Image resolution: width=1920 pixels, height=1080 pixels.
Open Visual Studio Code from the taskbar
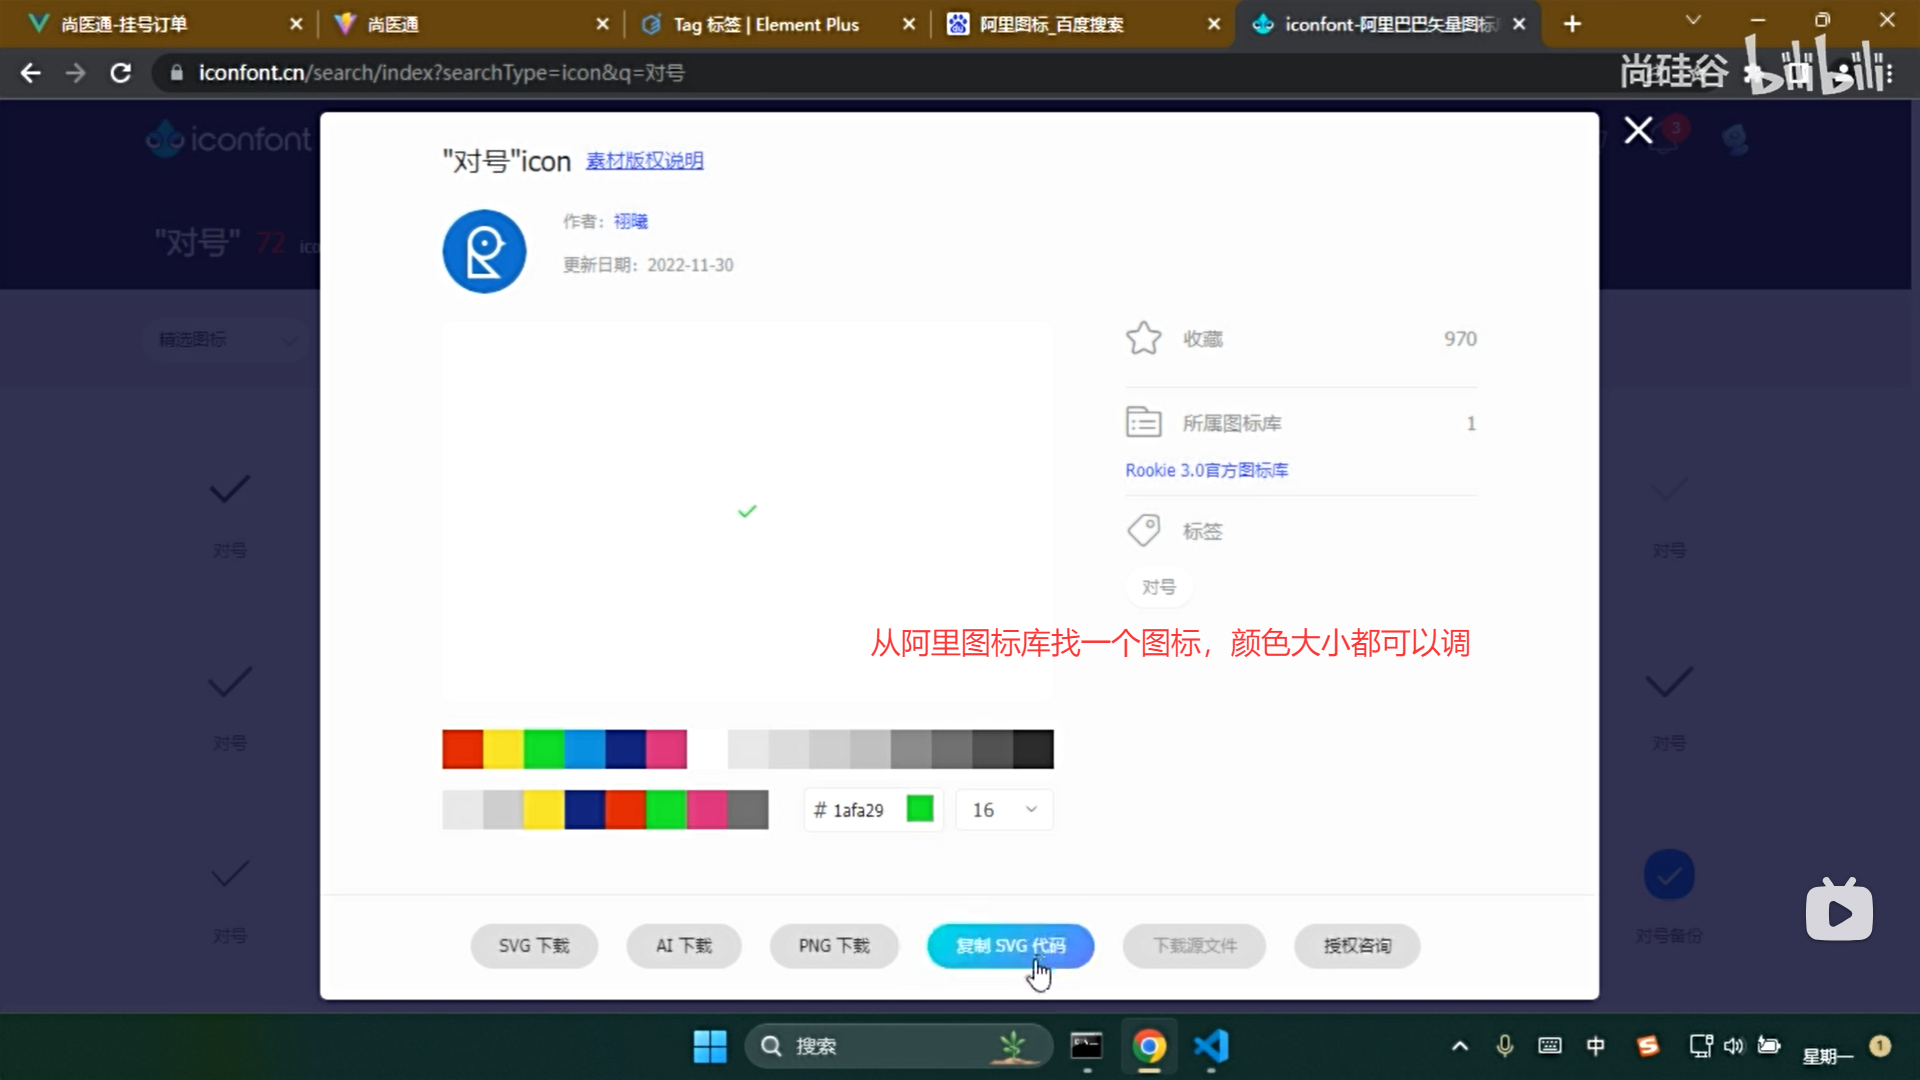click(x=1210, y=1046)
